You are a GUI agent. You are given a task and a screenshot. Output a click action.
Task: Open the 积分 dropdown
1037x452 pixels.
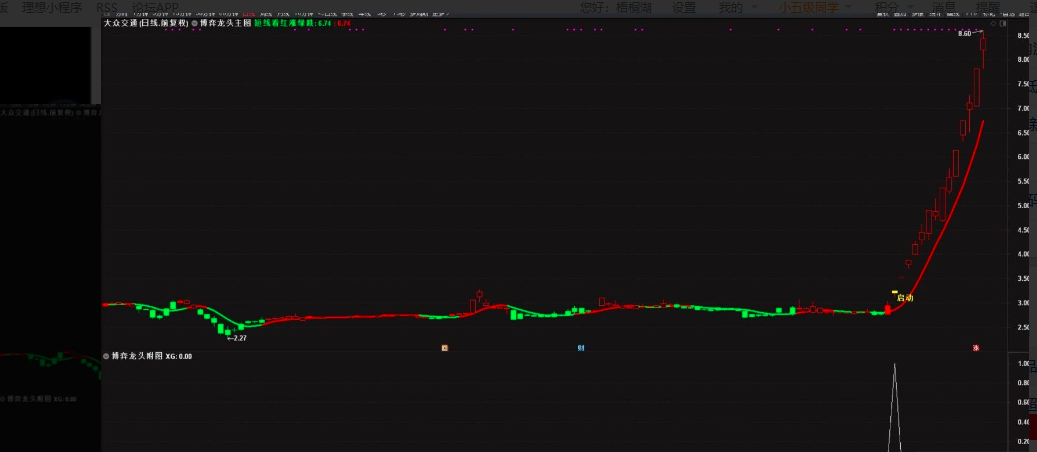coord(890,7)
